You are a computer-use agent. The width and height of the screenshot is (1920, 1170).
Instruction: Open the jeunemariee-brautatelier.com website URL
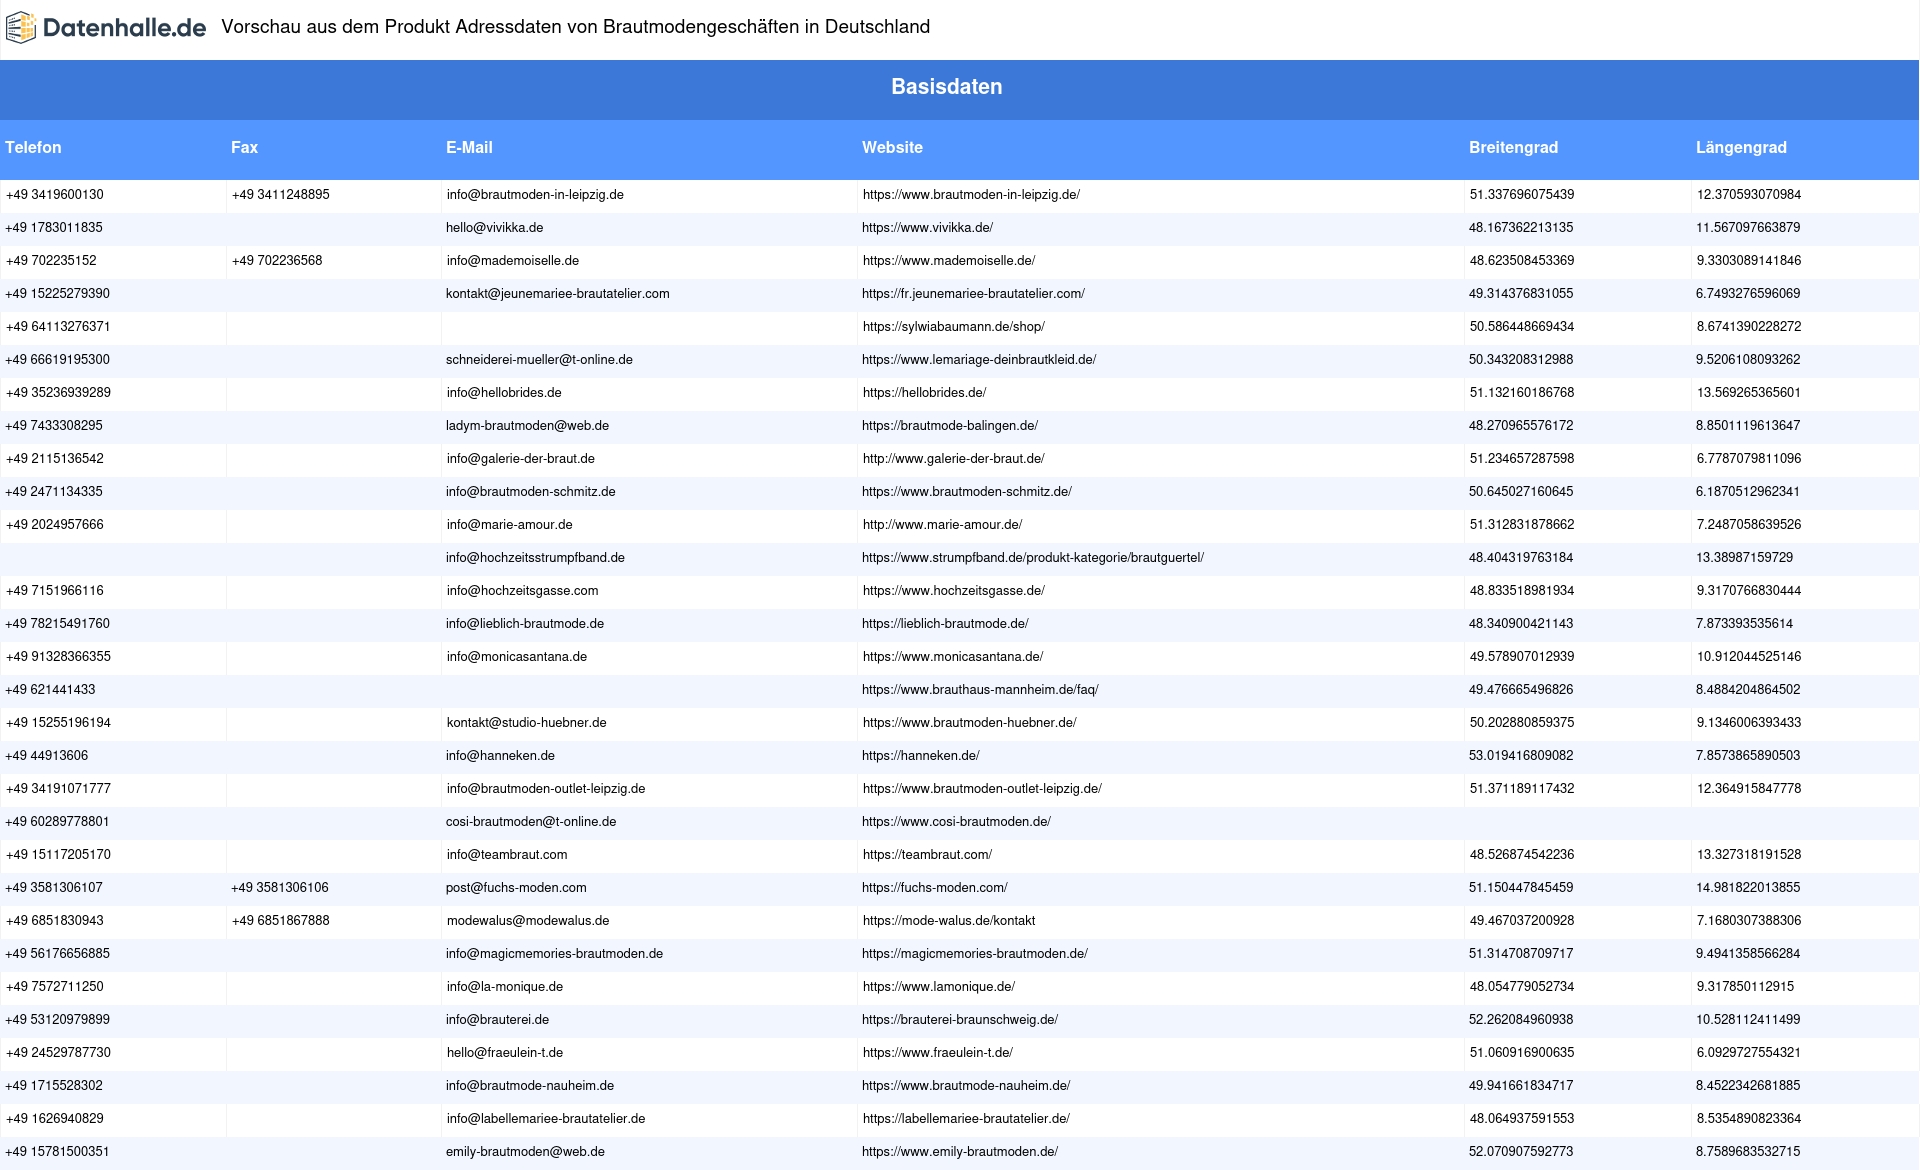(973, 294)
